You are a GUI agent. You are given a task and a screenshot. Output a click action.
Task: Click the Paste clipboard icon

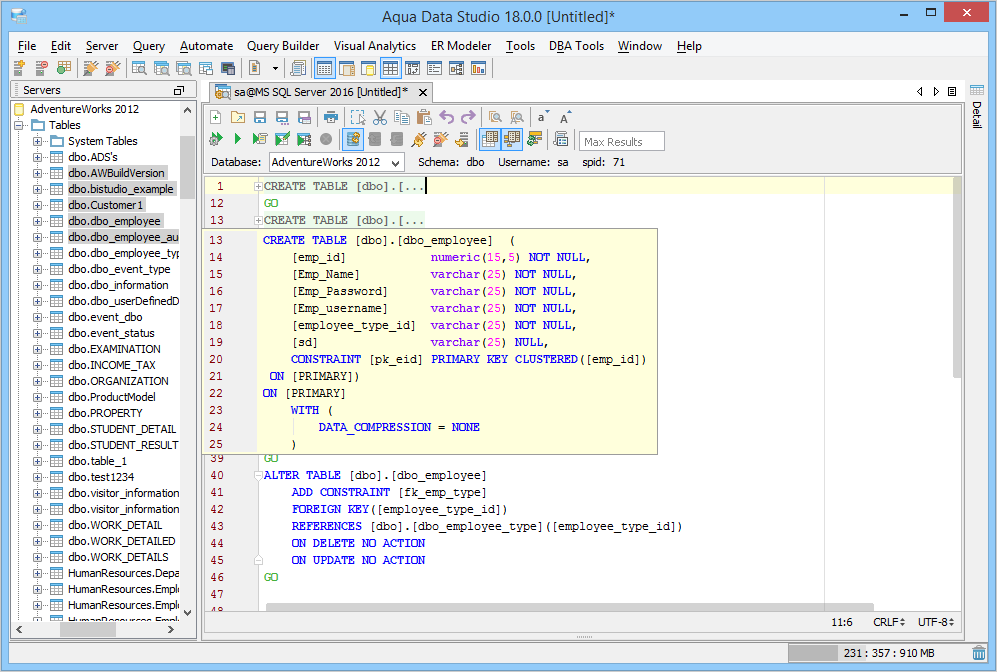coord(423,117)
